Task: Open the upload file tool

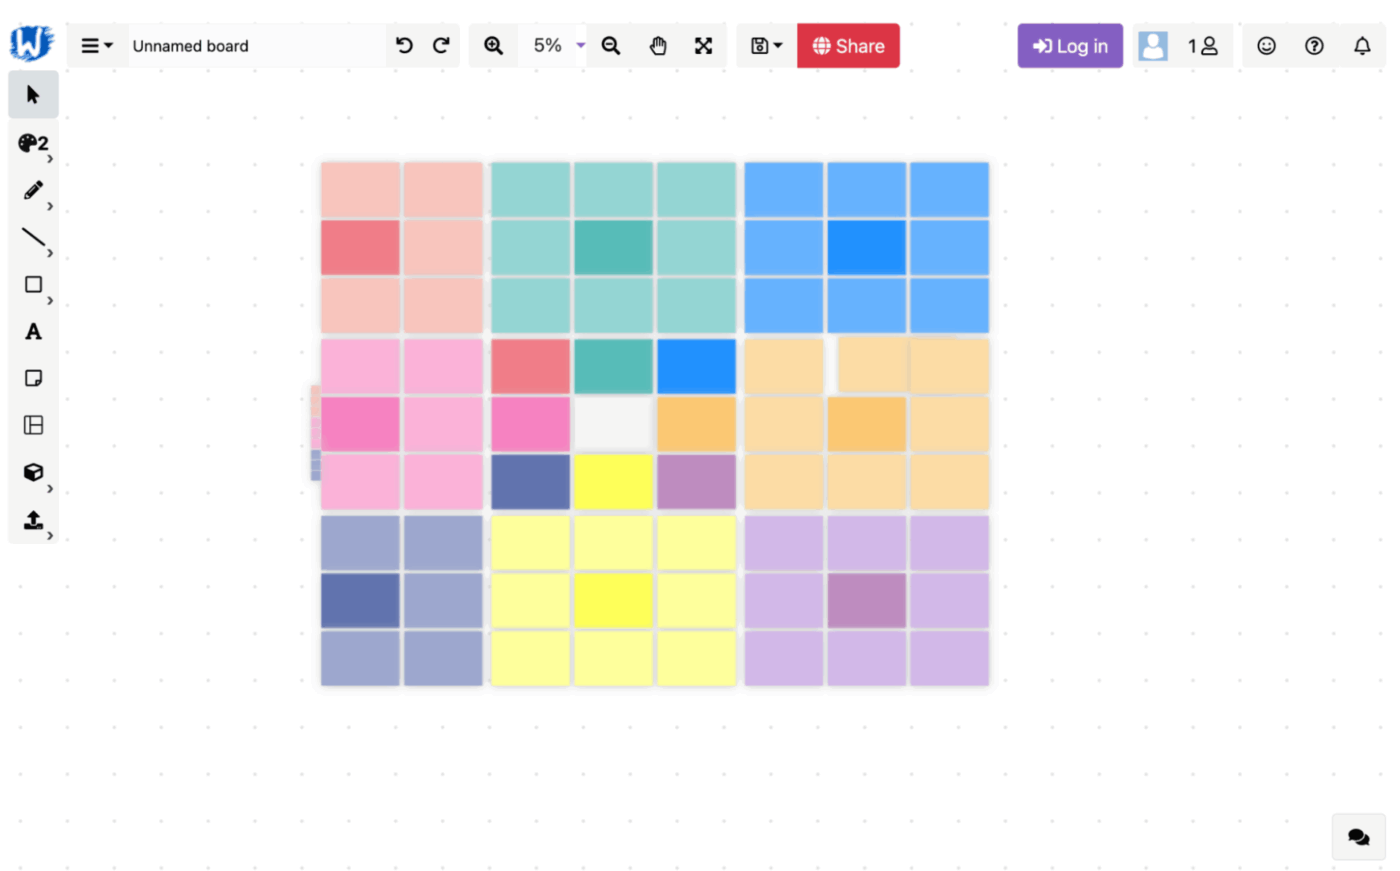Action: click(x=33, y=520)
